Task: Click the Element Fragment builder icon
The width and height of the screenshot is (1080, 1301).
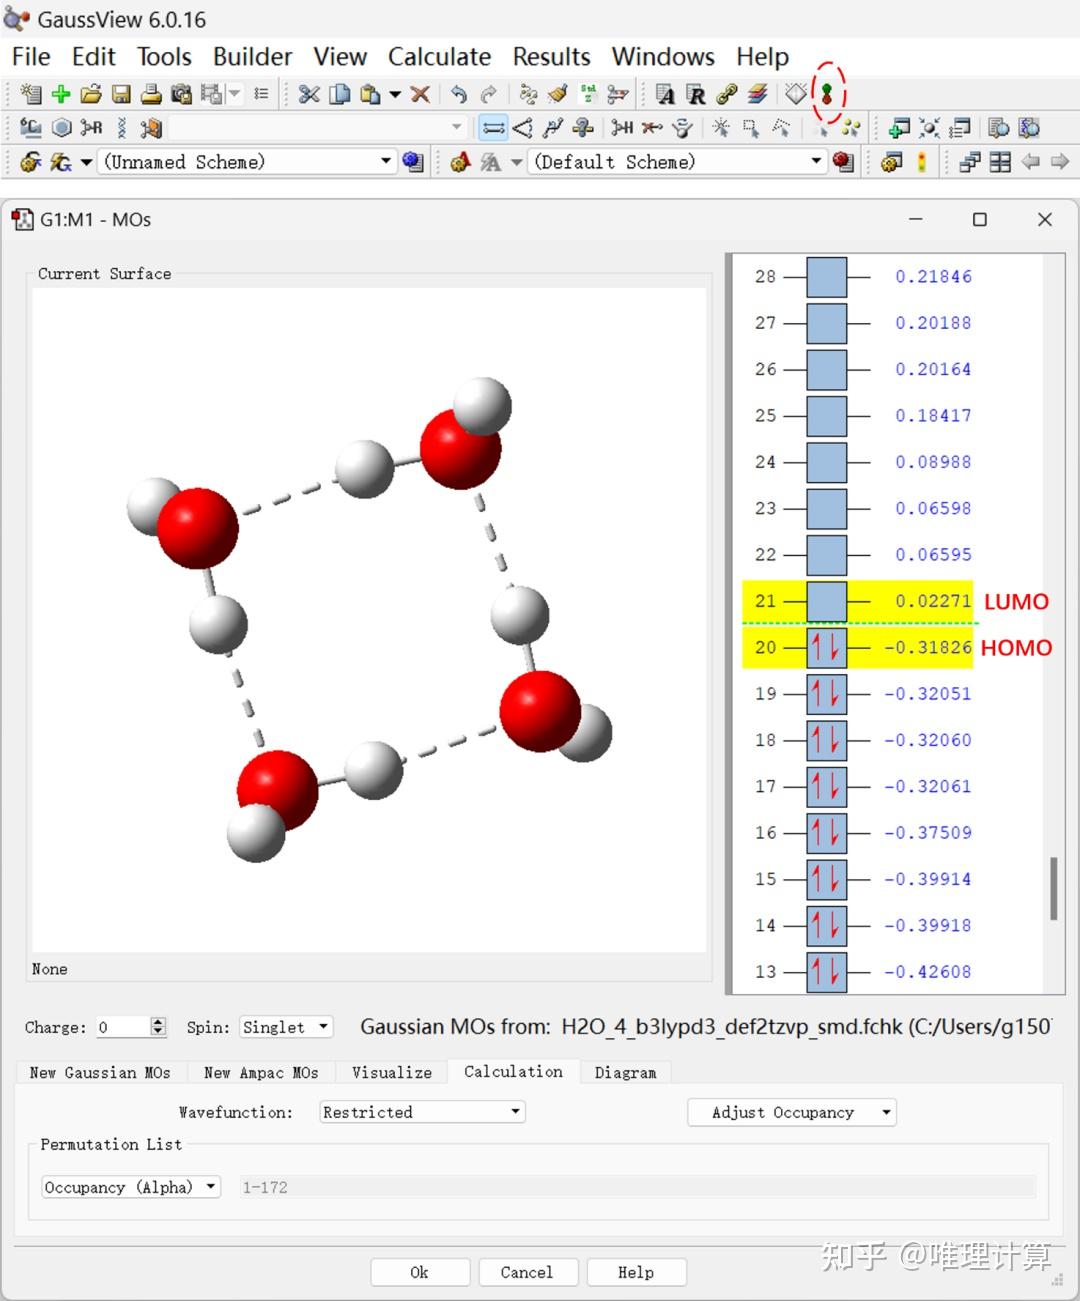Action: (31, 128)
